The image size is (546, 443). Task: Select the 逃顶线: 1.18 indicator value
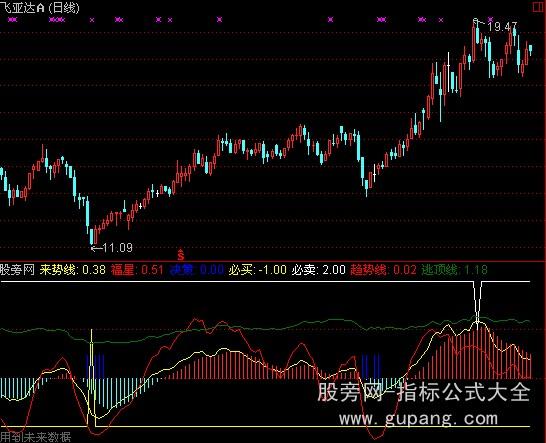point(454,270)
